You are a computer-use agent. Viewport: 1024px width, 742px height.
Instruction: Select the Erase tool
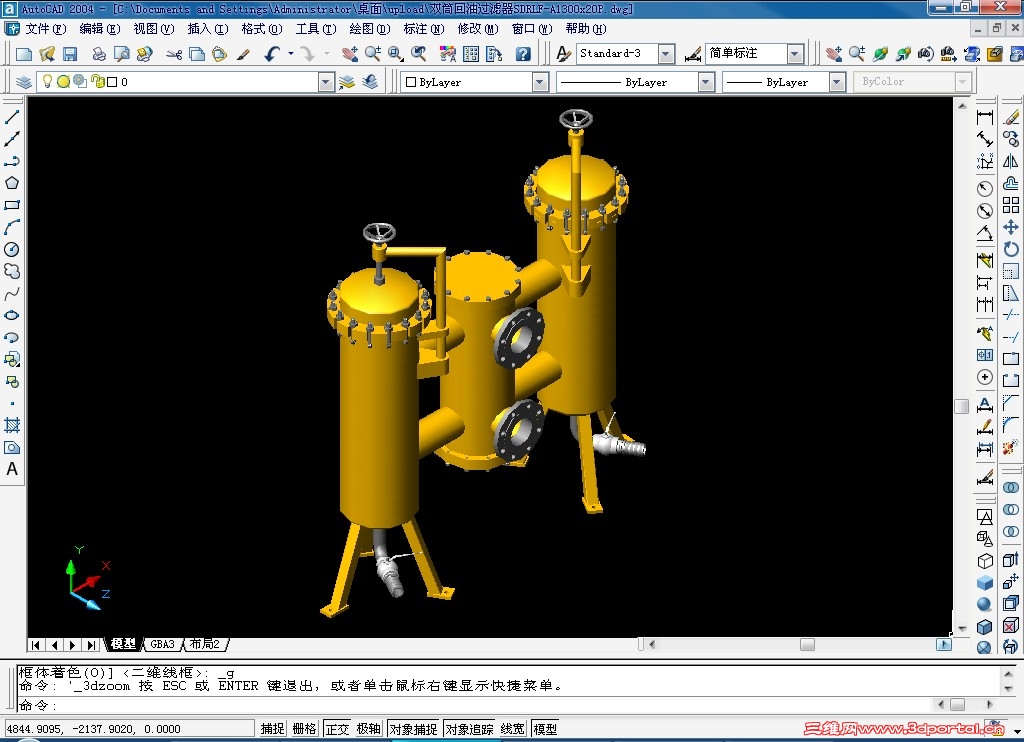[x=1011, y=118]
